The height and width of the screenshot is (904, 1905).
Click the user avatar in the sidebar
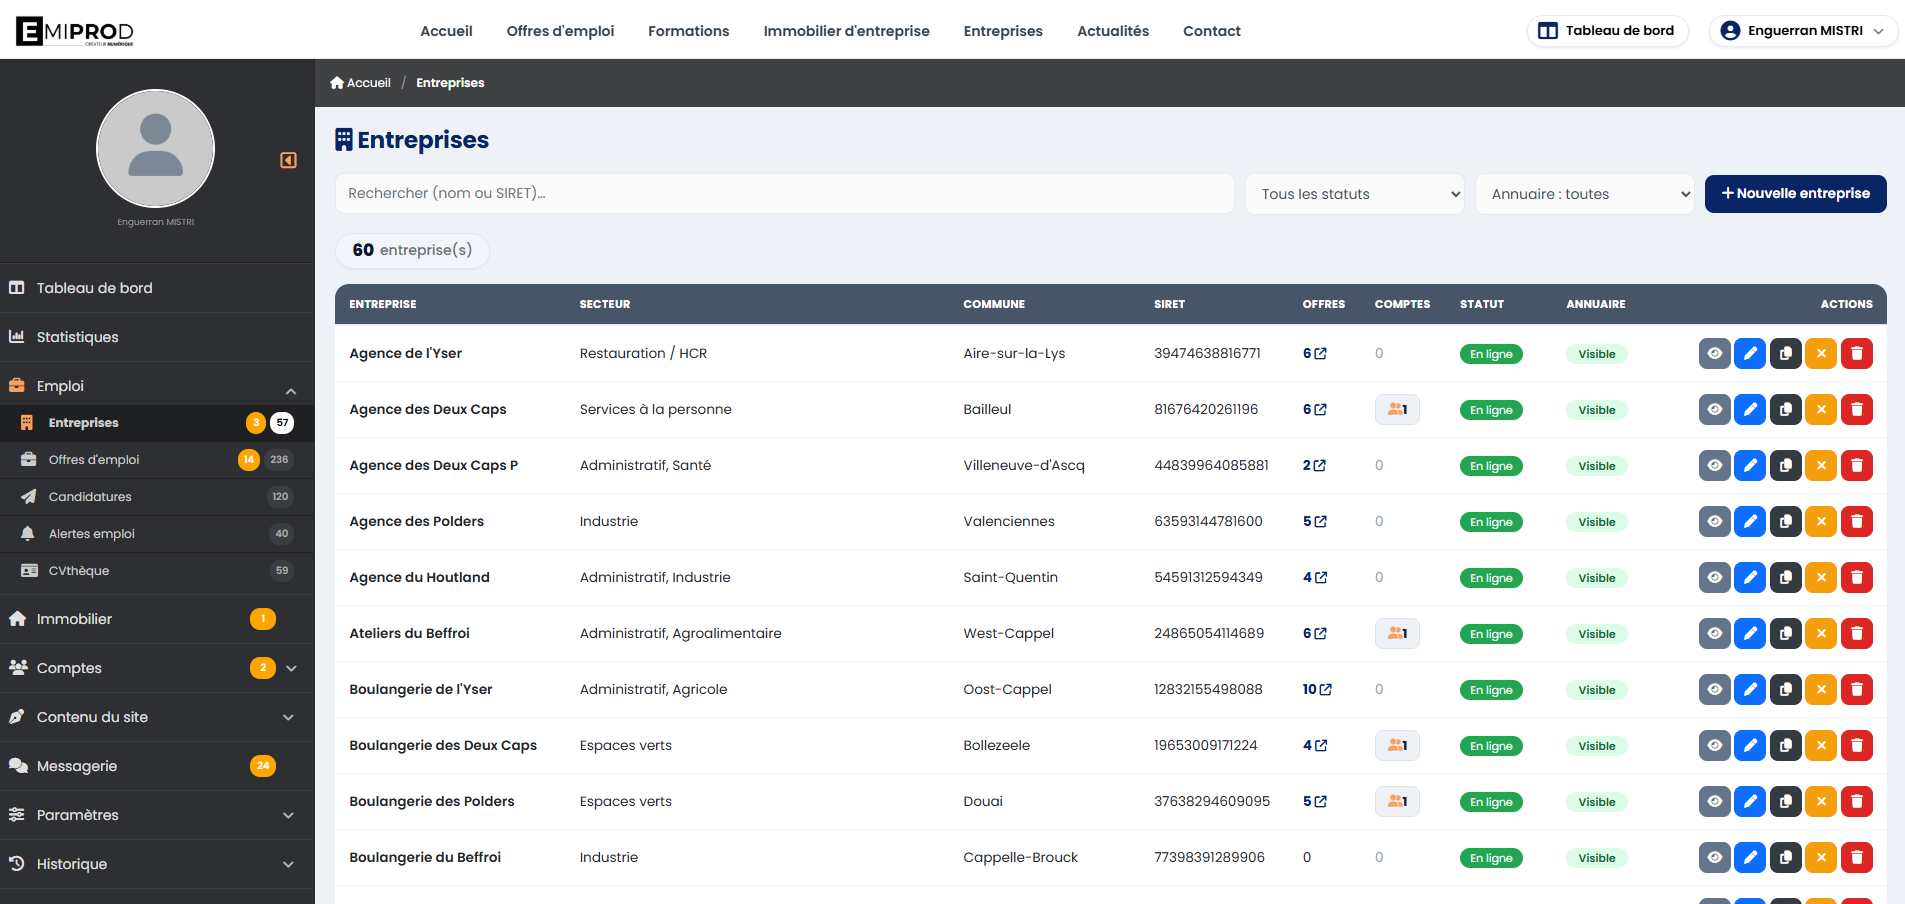pos(155,148)
